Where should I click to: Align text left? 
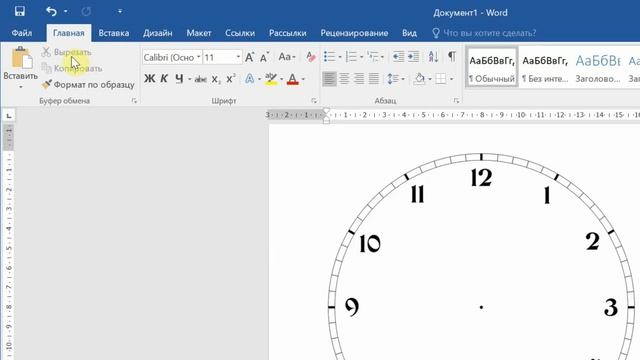[x=329, y=79]
